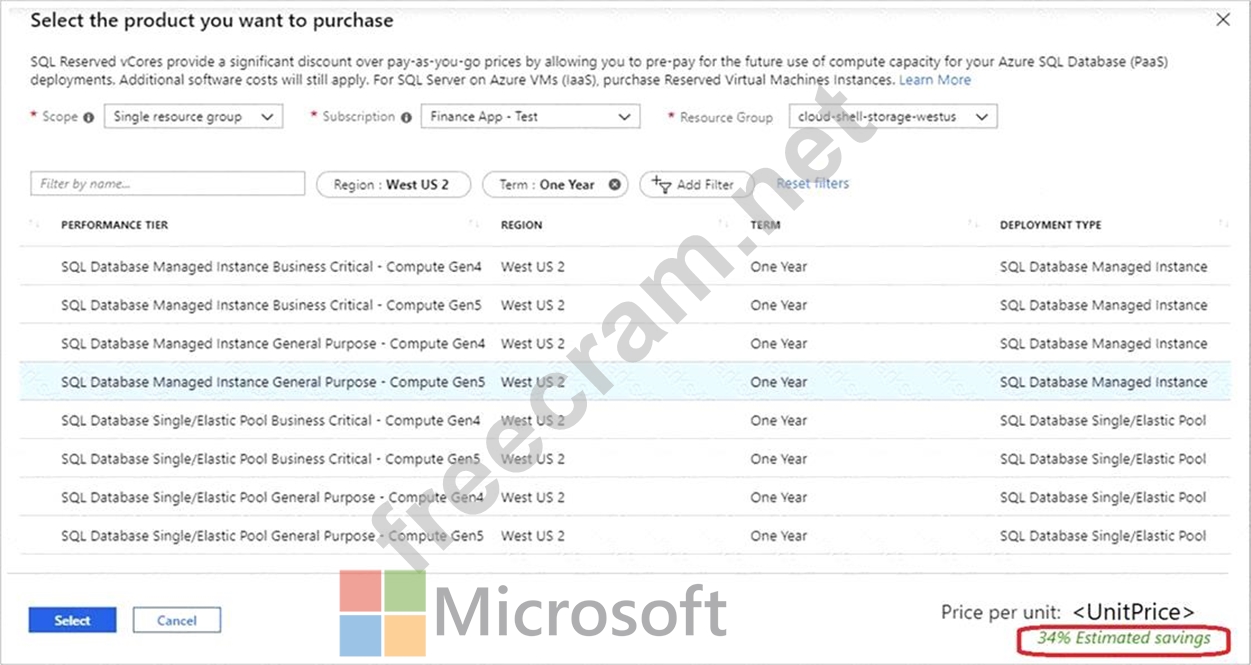
Task: Click the Scope info icon
Action: (x=88, y=117)
